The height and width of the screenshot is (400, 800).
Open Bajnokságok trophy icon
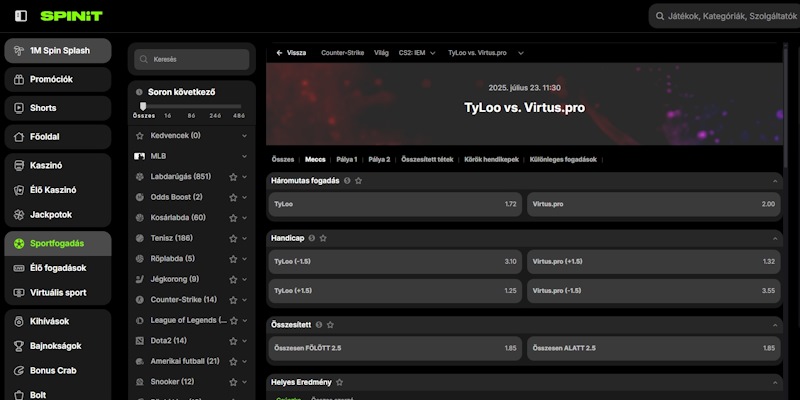click(x=19, y=346)
